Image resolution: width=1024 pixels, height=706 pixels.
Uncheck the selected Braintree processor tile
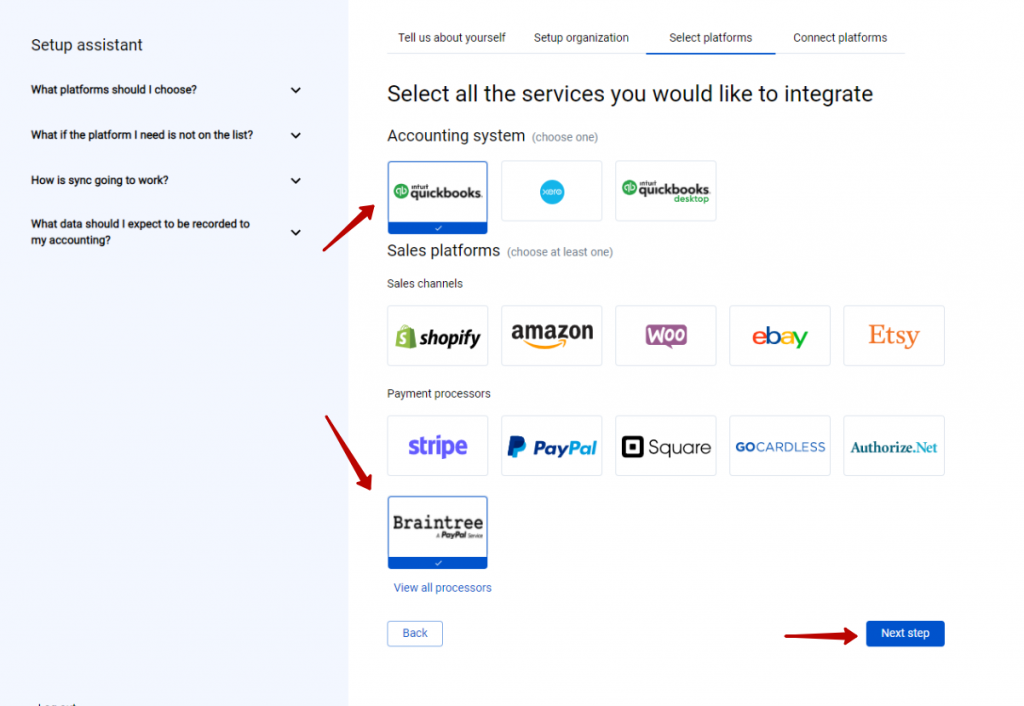pyautogui.click(x=438, y=532)
